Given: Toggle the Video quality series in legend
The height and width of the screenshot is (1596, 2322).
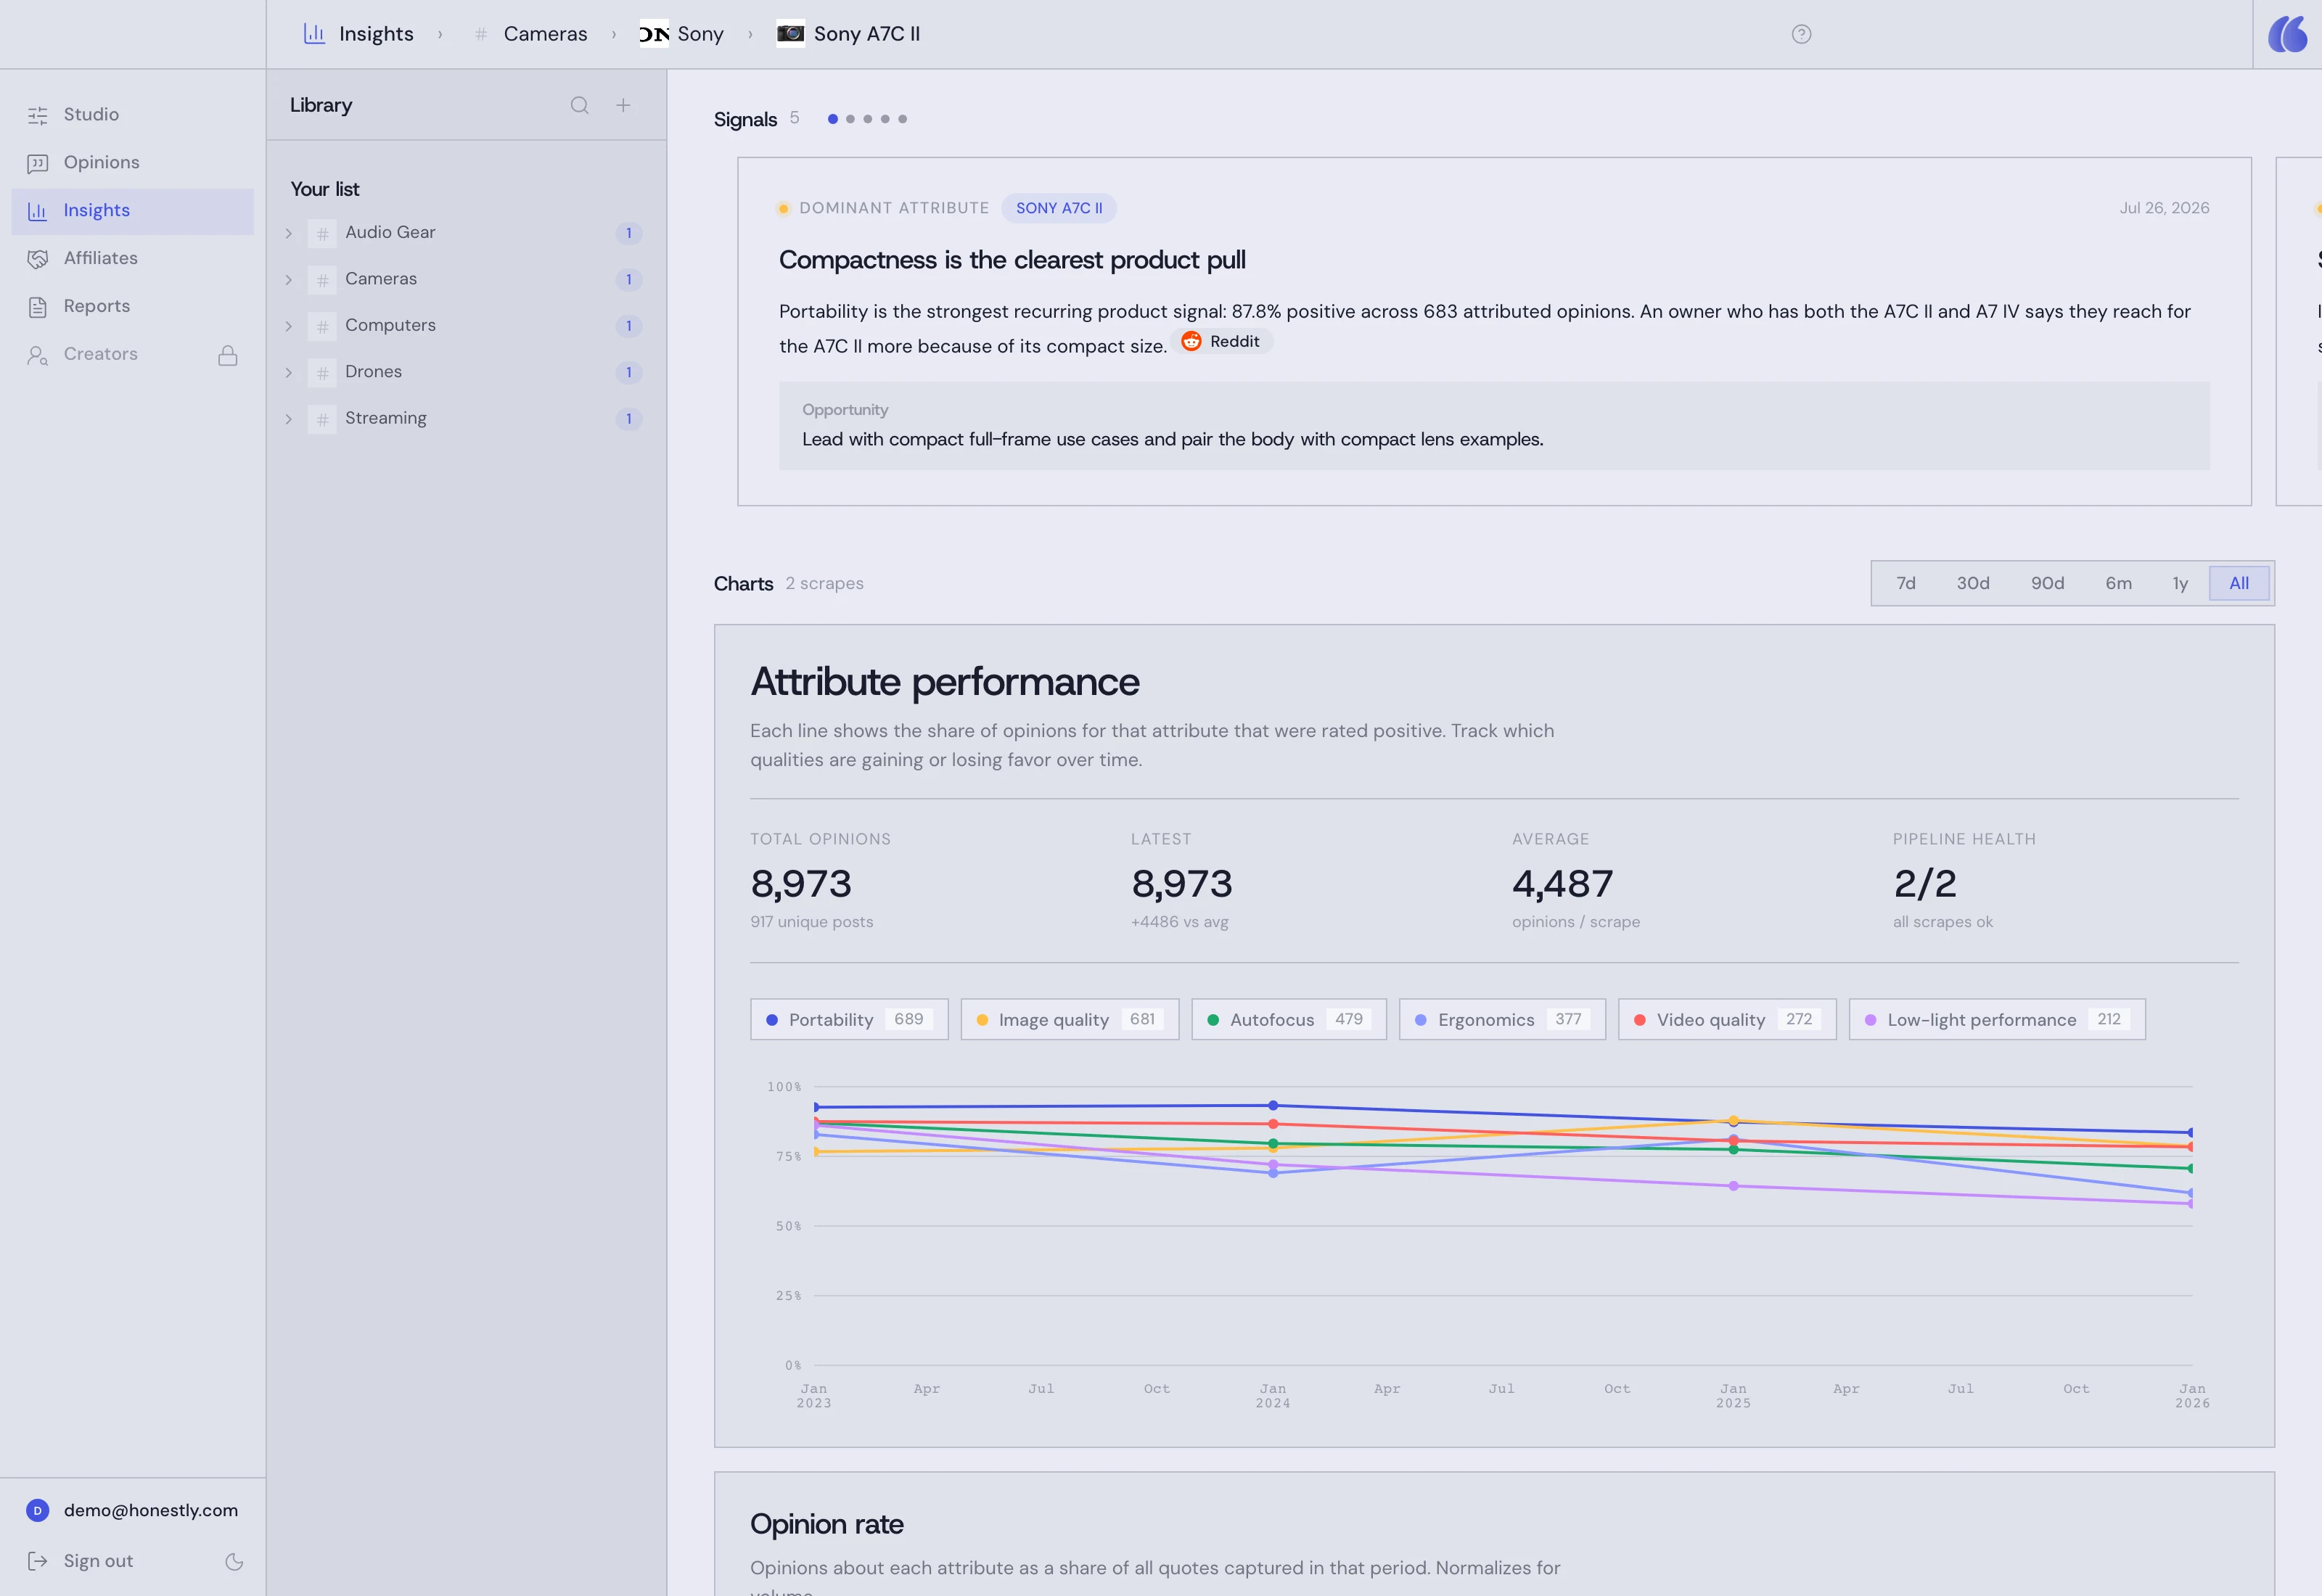Looking at the screenshot, I should coord(1727,1020).
